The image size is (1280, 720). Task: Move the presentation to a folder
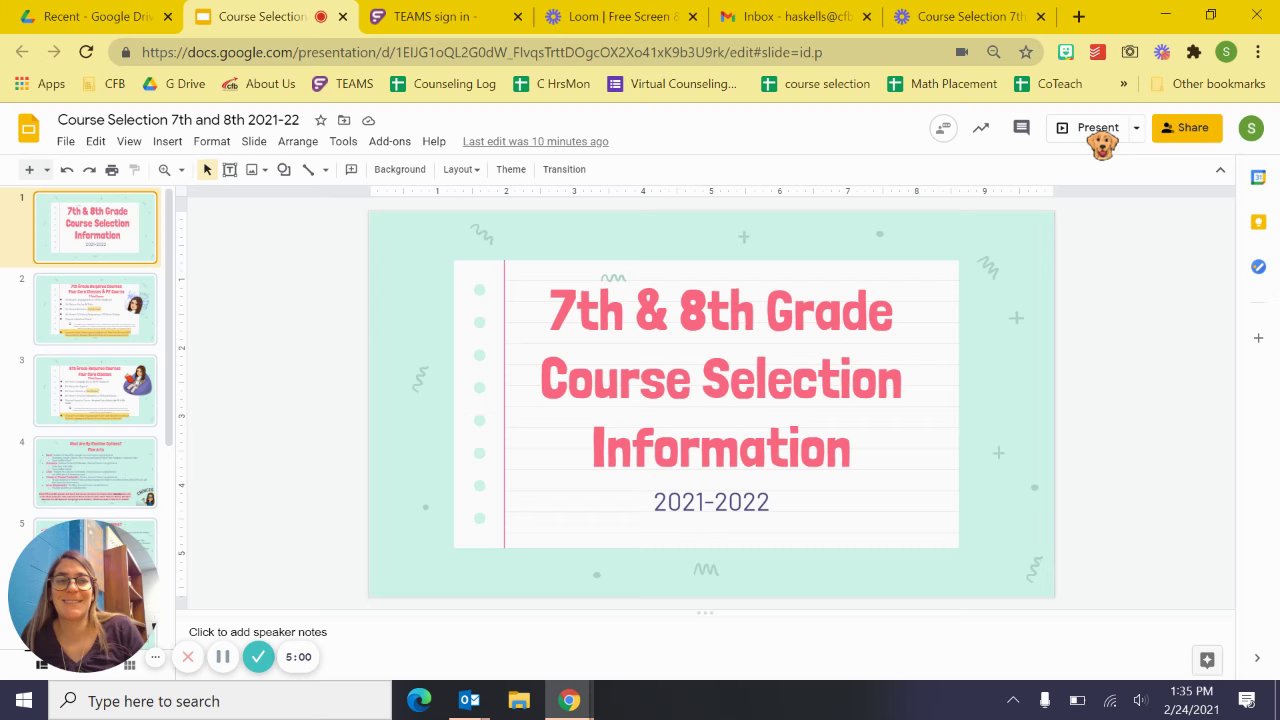[x=344, y=120]
